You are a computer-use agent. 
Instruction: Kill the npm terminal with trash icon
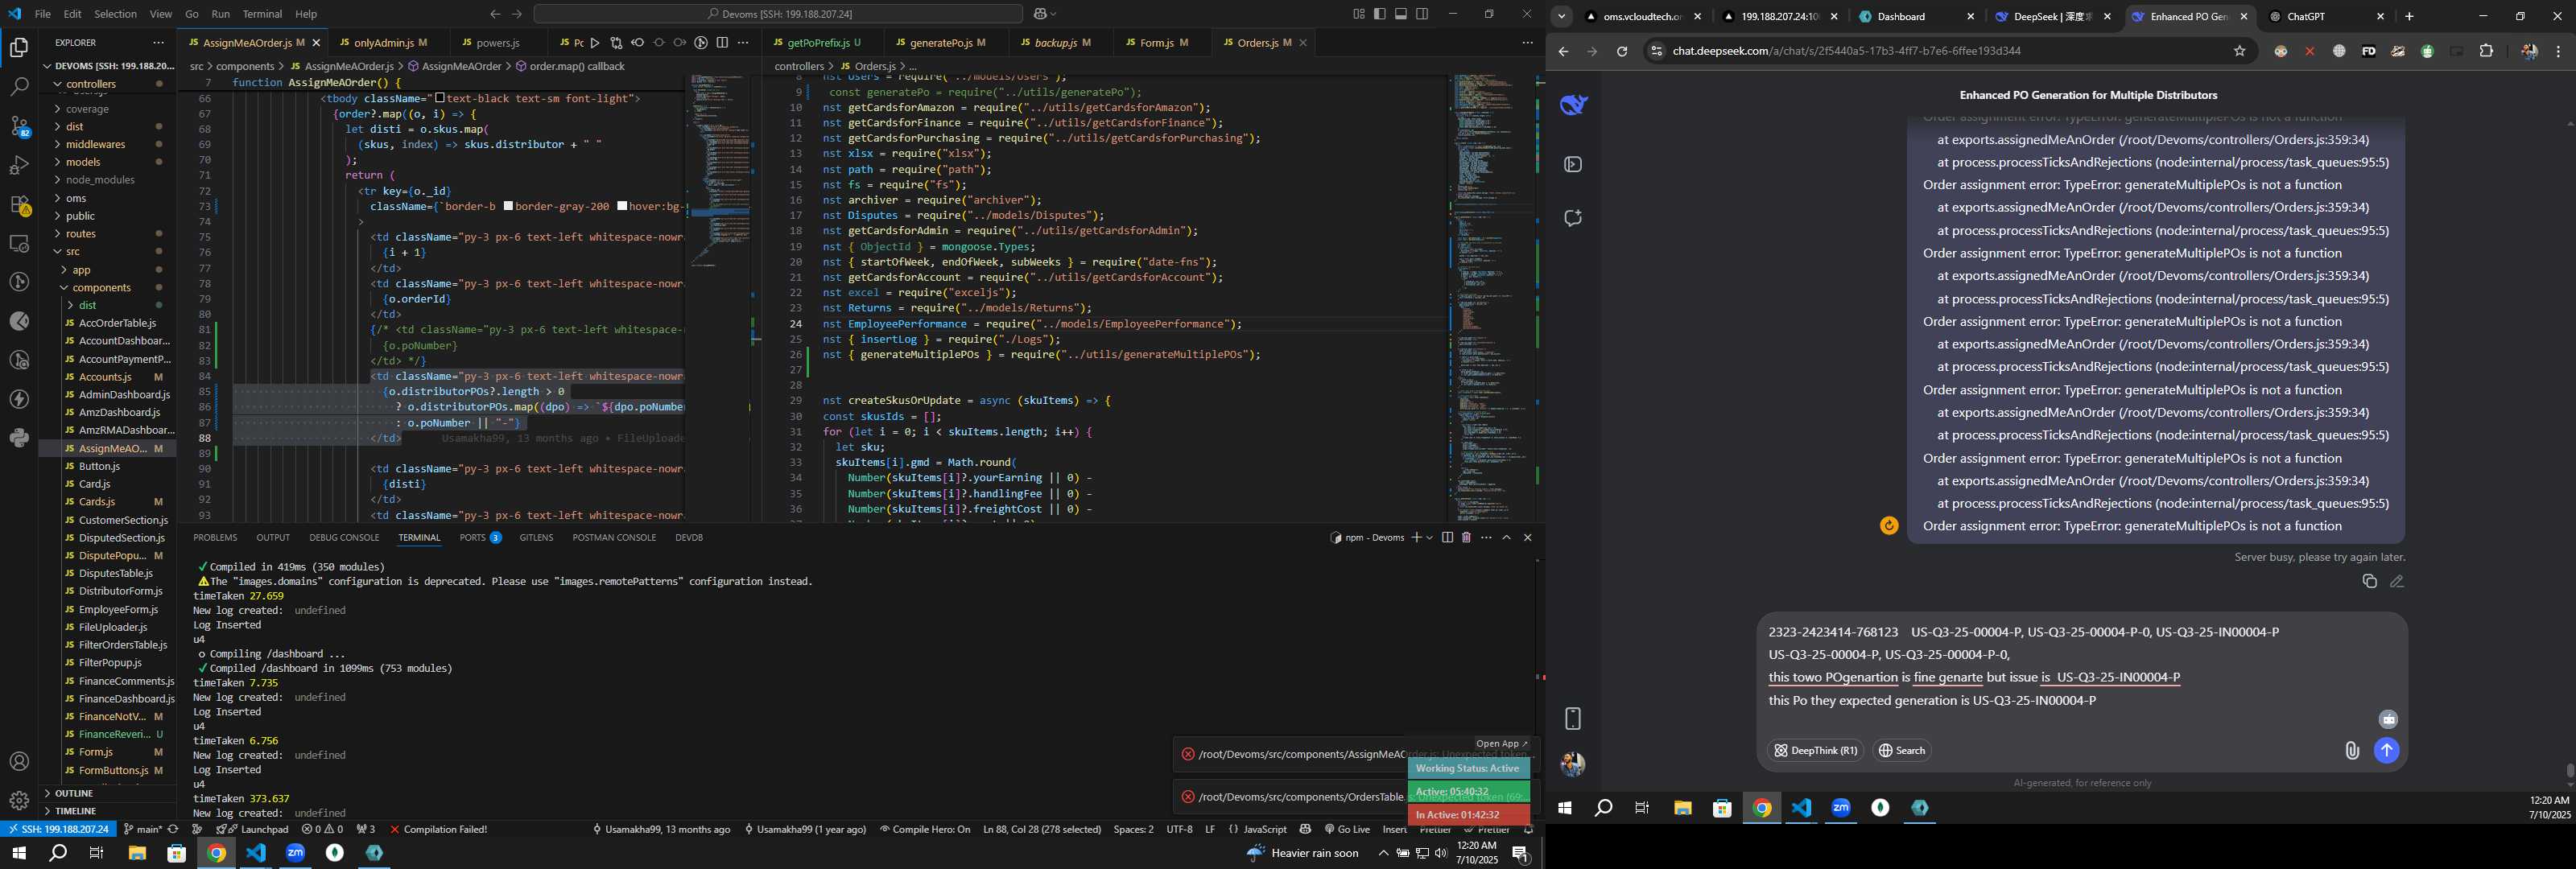1466,538
